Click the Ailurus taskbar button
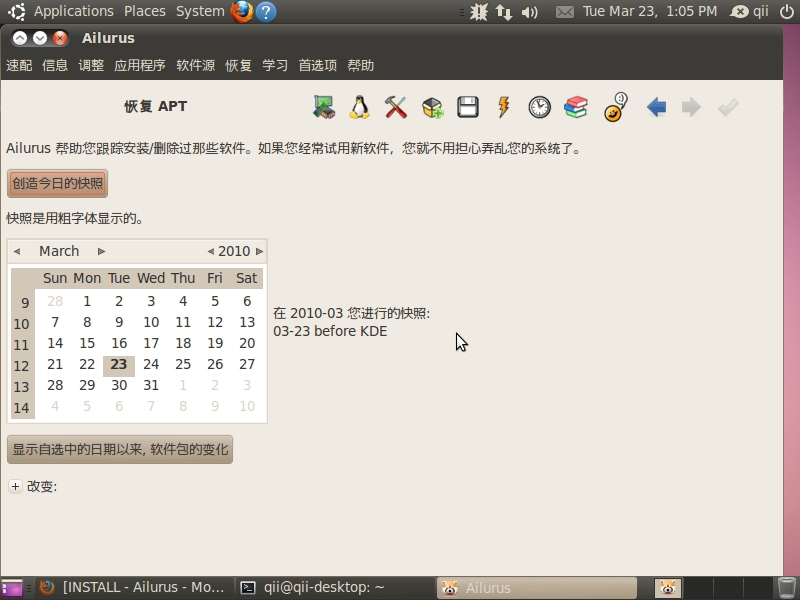 [x=537, y=588]
